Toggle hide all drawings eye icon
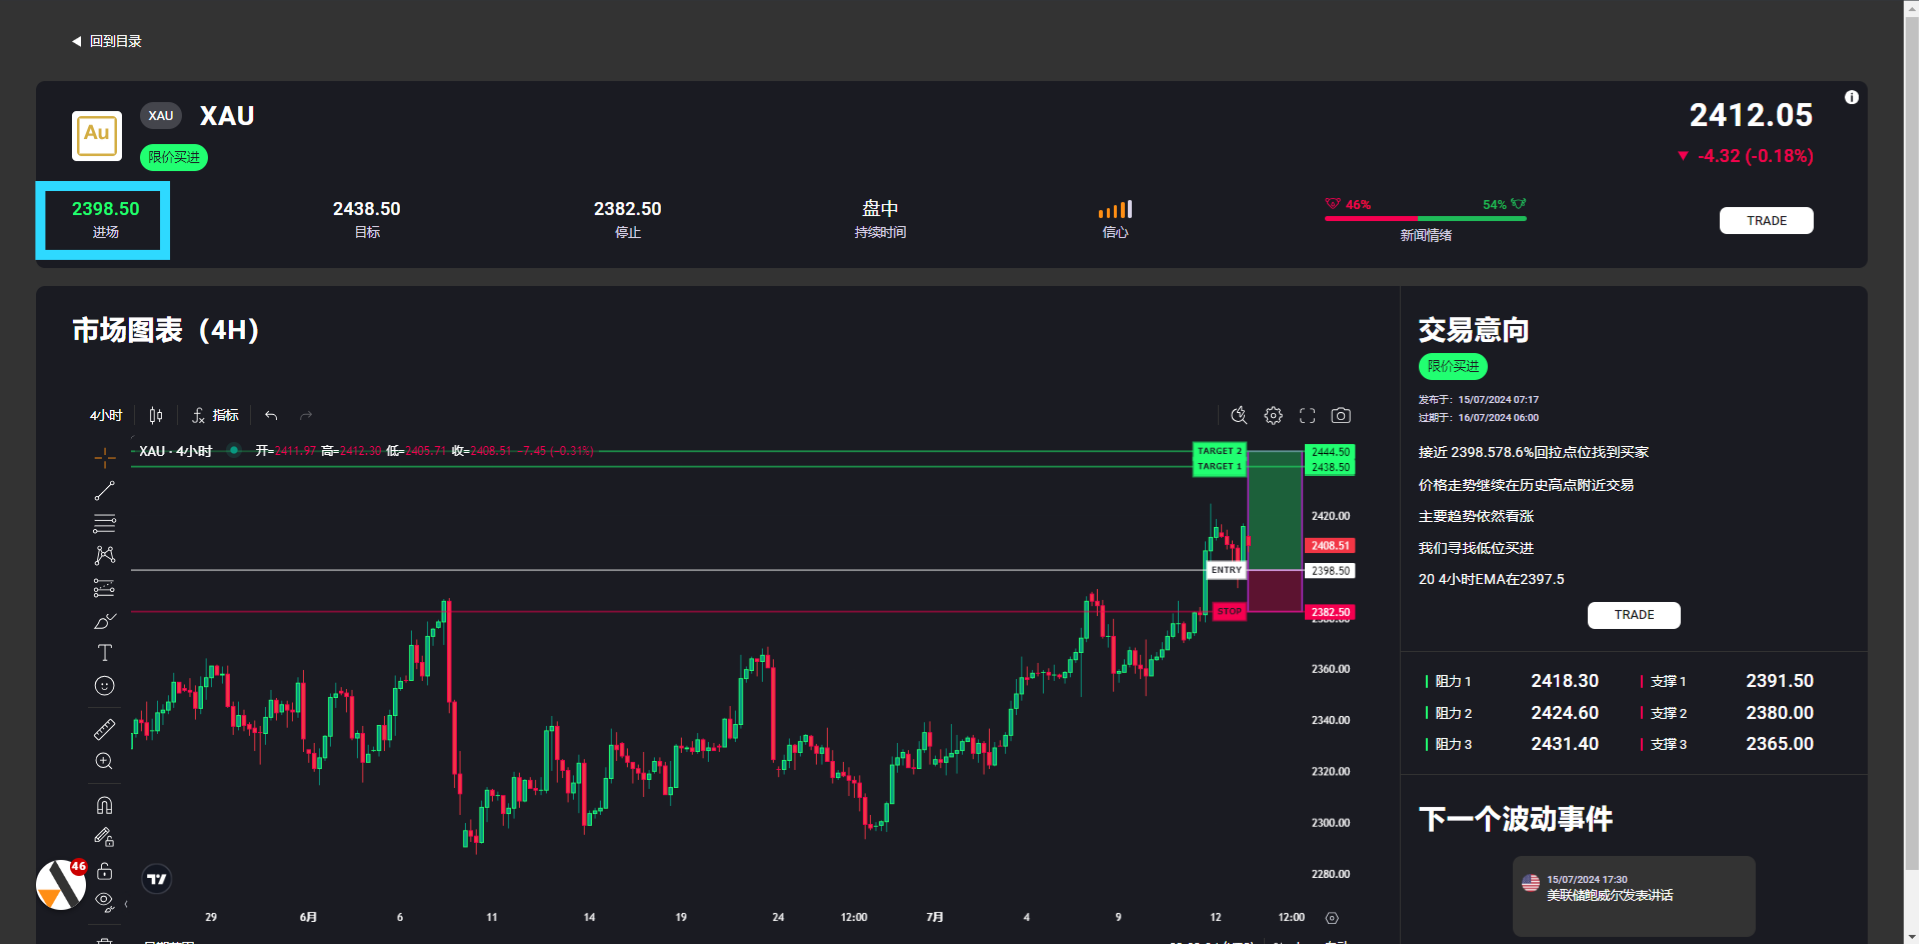Screen dimensions: 1919x944 tap(104, 901)
